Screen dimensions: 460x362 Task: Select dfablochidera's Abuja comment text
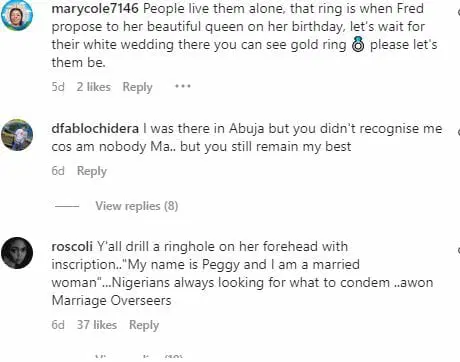[x=247, y=138]
